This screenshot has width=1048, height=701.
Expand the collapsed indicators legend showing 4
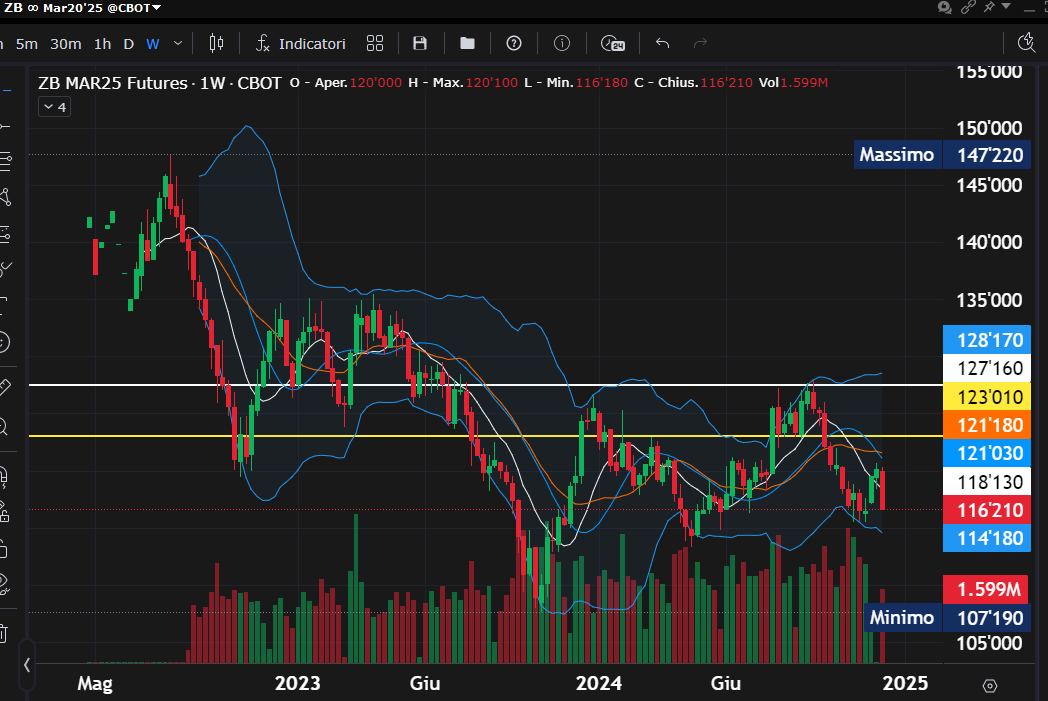click(x=55, y=107)
